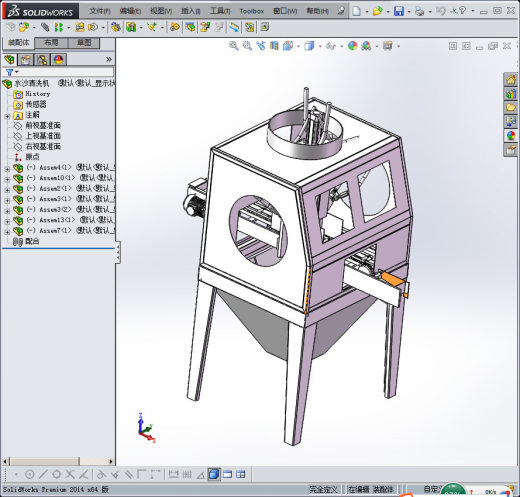The height and width of the screenshot is (497, 520).
Task: Switch to the 草图 (Sketch) tab
Action: 84,43
